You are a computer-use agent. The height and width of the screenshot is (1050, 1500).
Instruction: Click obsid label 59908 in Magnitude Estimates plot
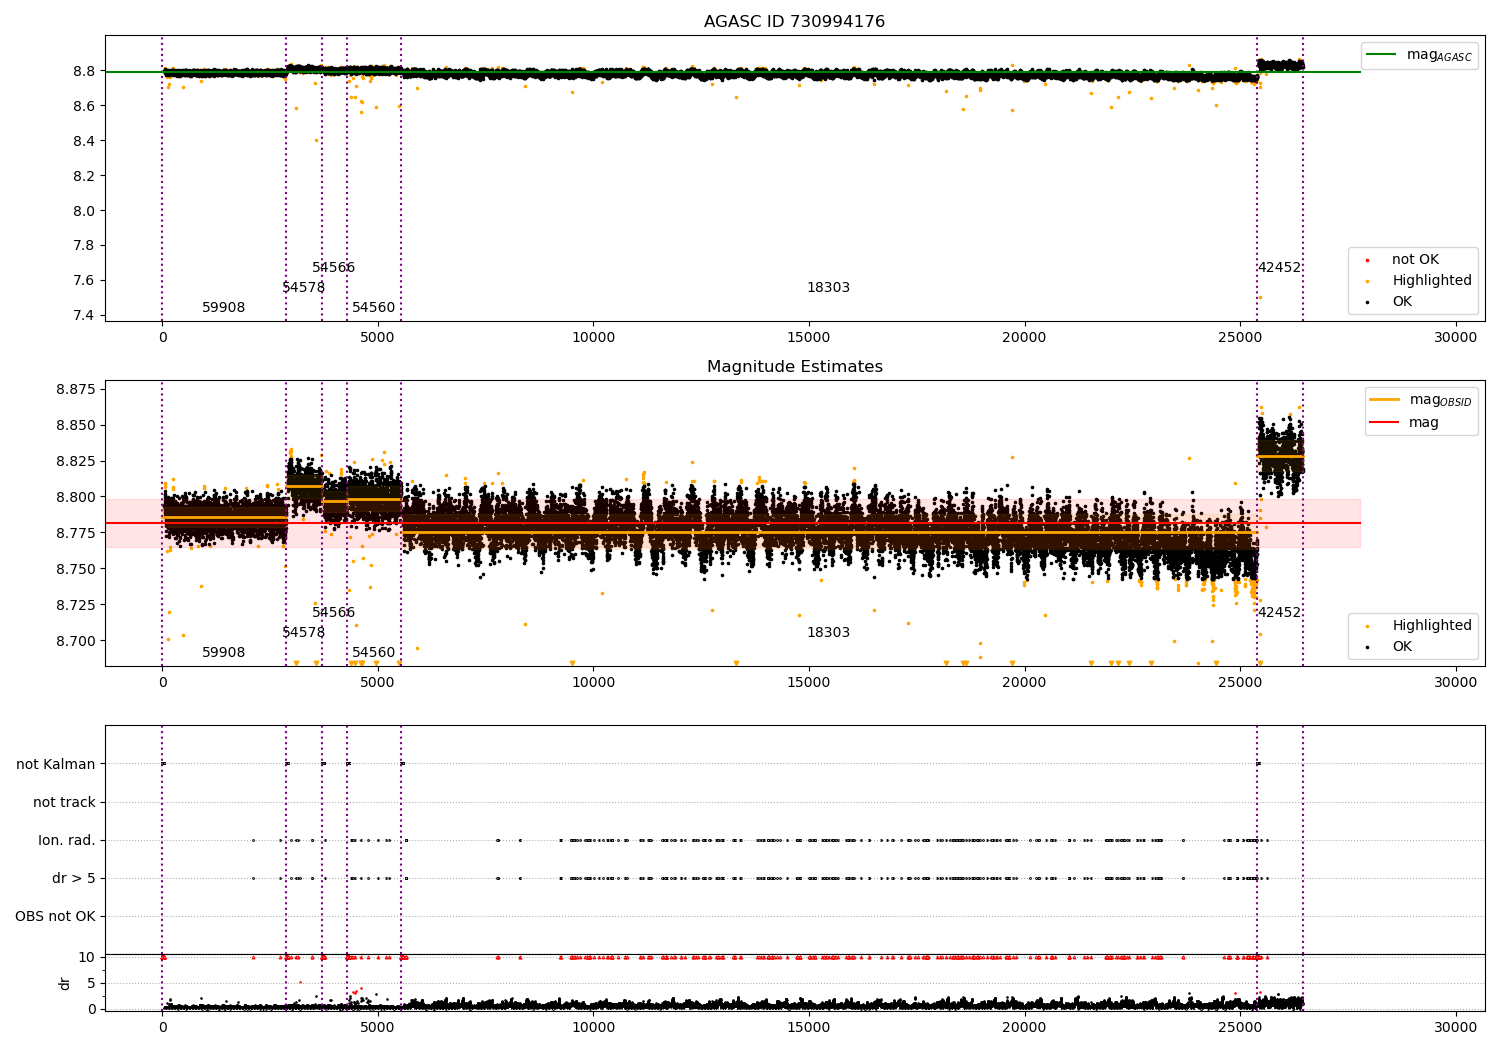(x=223, y=653)
